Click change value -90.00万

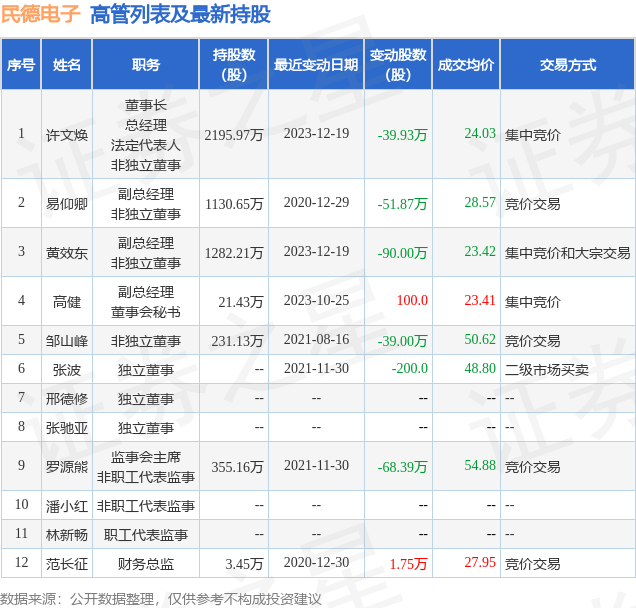pos(402,253)
